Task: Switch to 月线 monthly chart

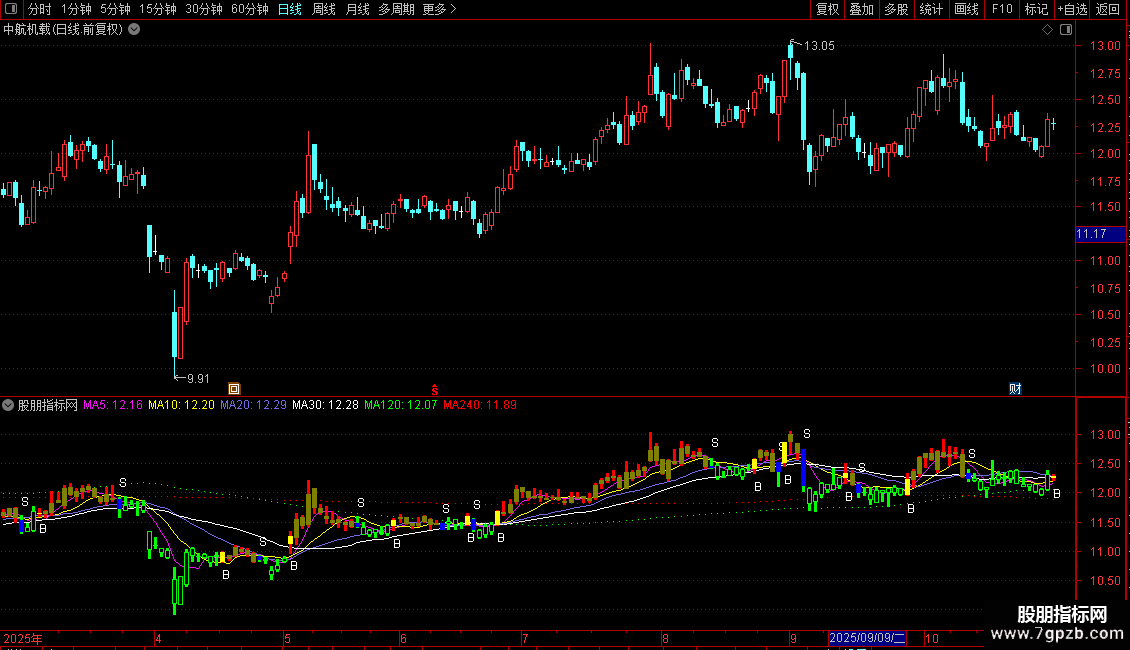Action: click(357, 9)
